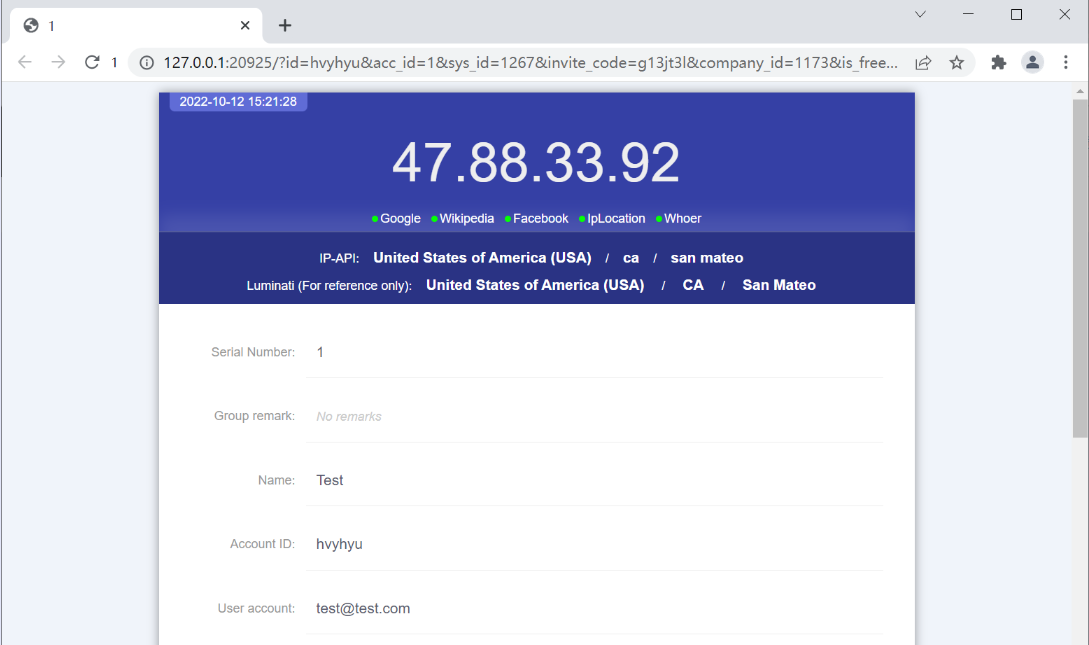The width and height of the screenshot is (1089, 645).
Task: Open the IpLocation lookup link
Action: (616, 218)
